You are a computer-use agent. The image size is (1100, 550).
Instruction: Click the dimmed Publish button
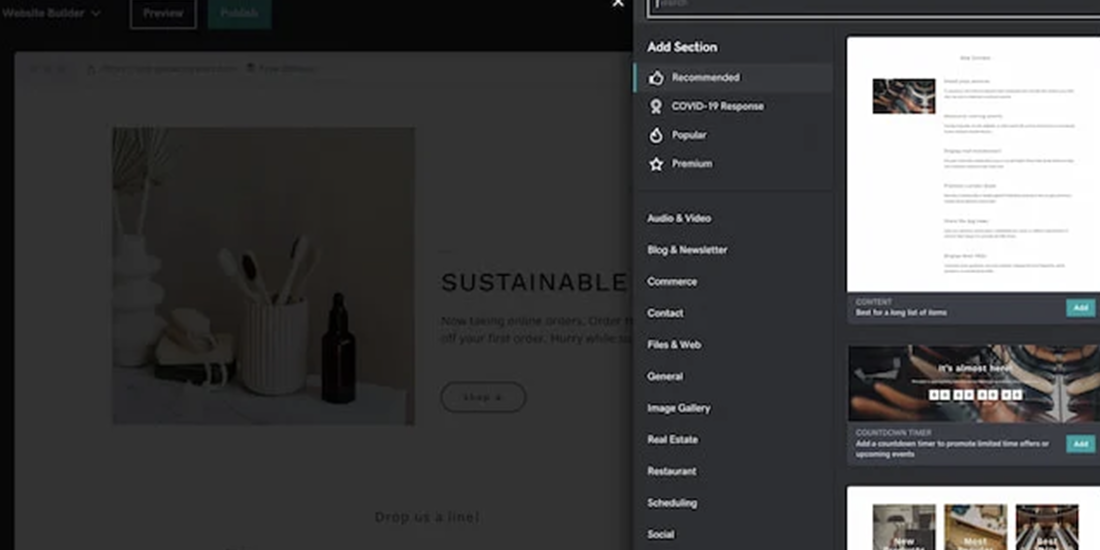pyautogui.click(x=239, y=13)
